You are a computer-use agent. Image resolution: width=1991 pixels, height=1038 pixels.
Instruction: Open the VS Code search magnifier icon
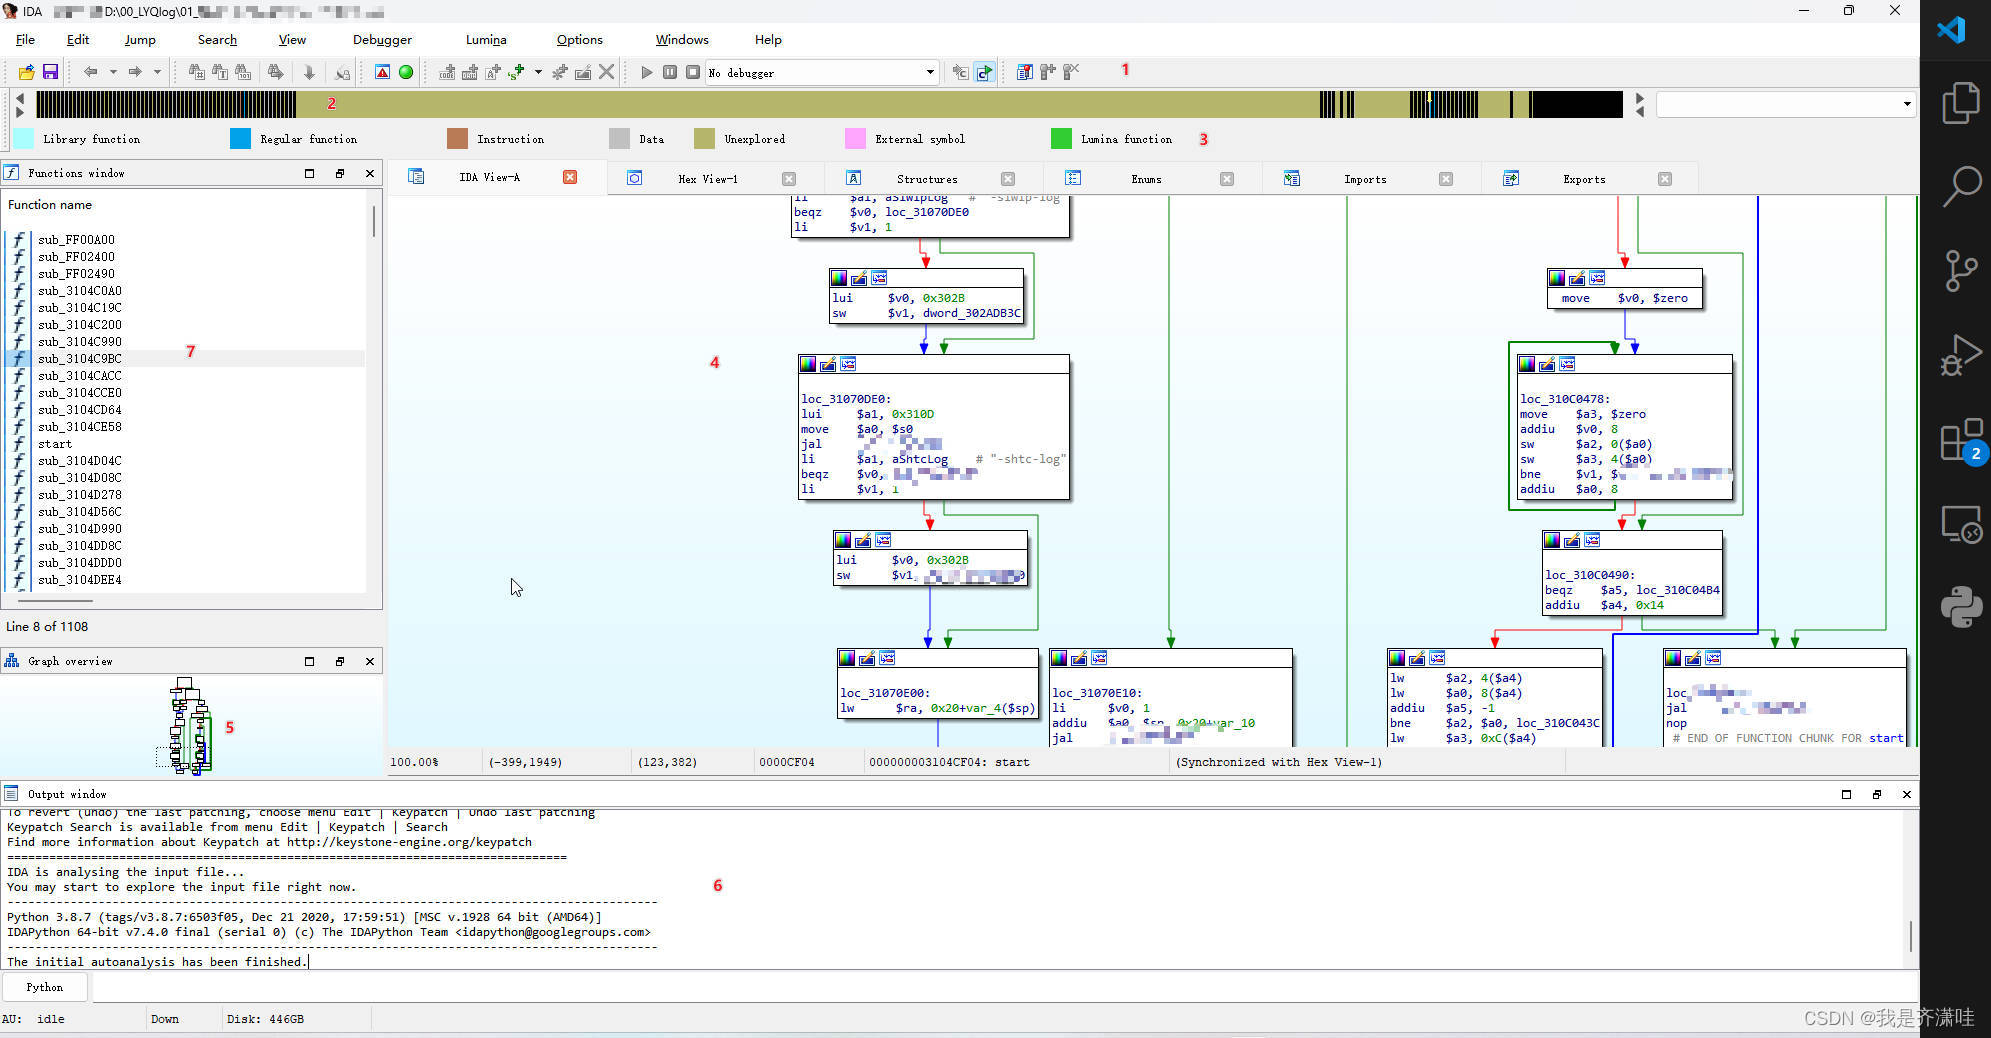pos(1960,186)
